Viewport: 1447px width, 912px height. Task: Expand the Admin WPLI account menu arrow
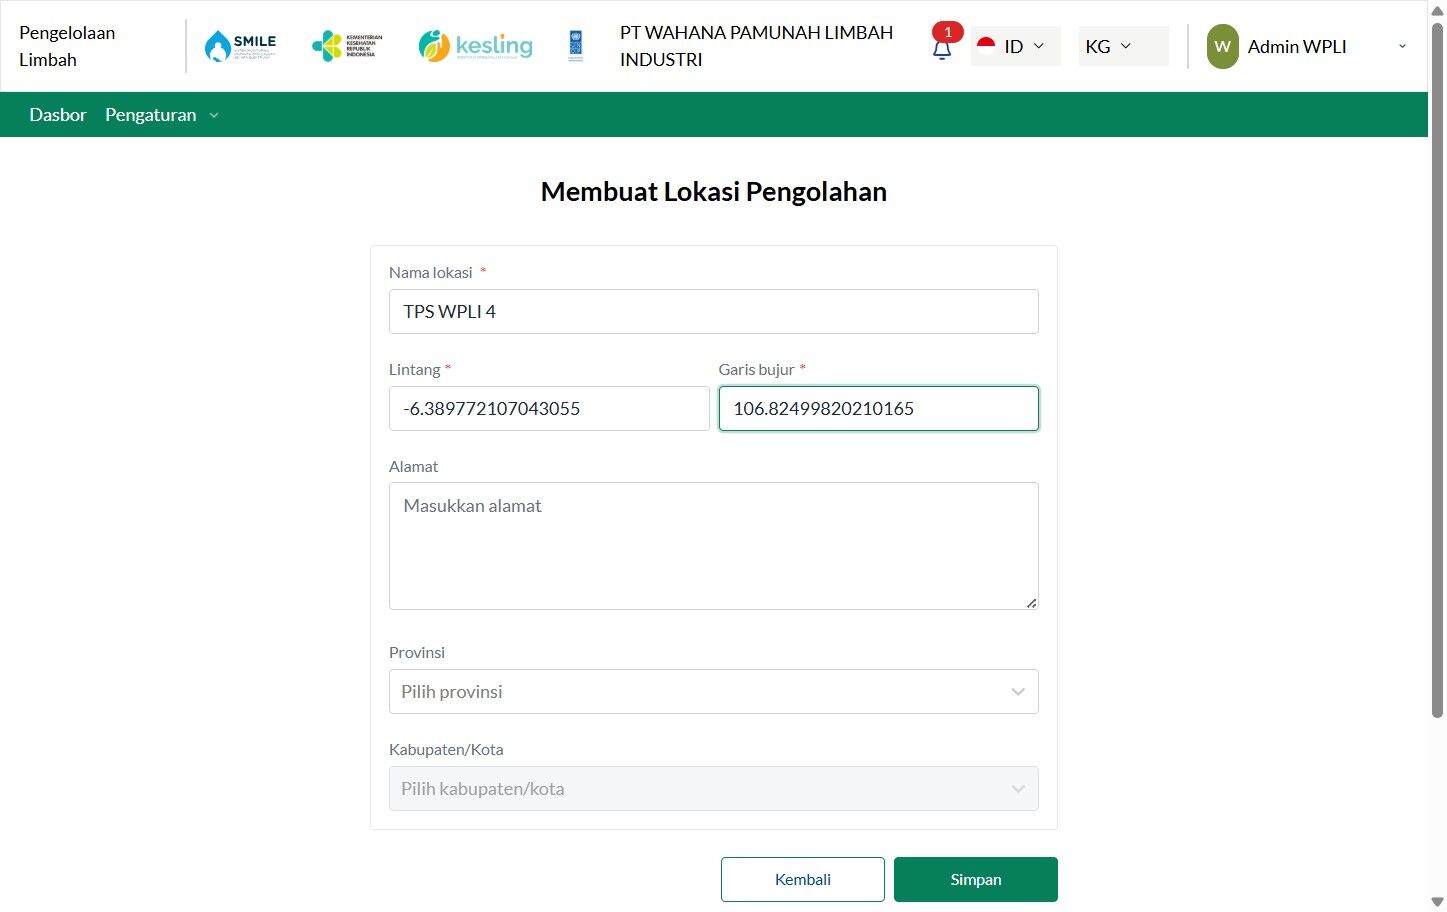[x=1402, y=47]
